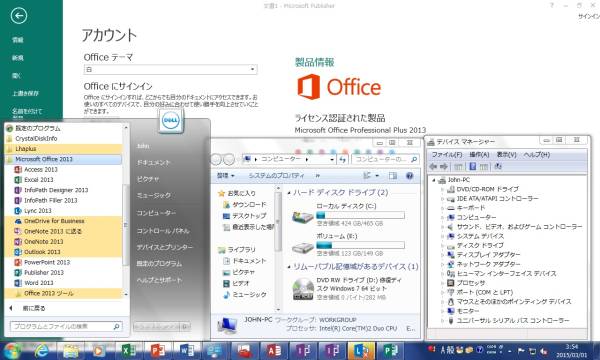This screenshot has width=600, height=360.
Task: Click the Excel icon on the taskbar
Action: pos(129,351)
